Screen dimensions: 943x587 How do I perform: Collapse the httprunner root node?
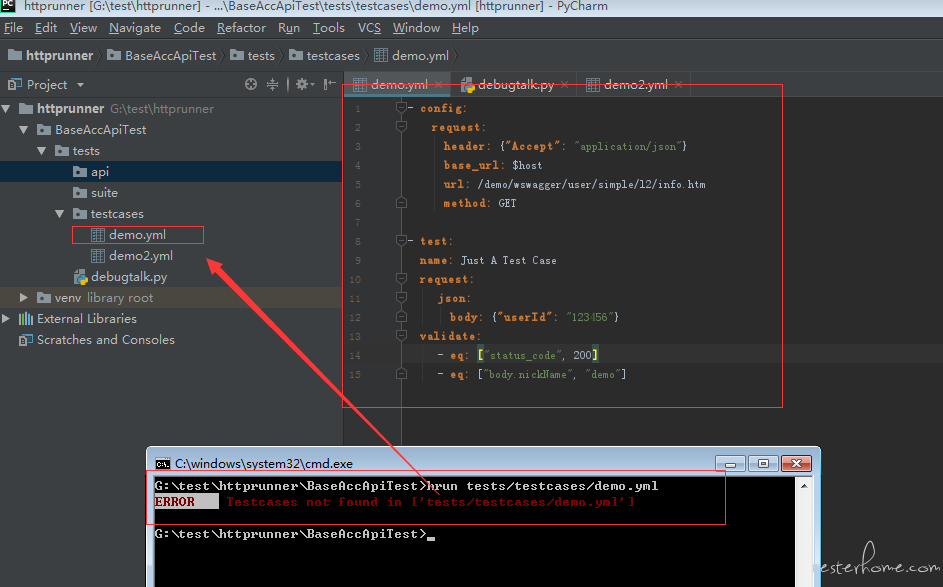pyautogui.click(x=7, y=109)
